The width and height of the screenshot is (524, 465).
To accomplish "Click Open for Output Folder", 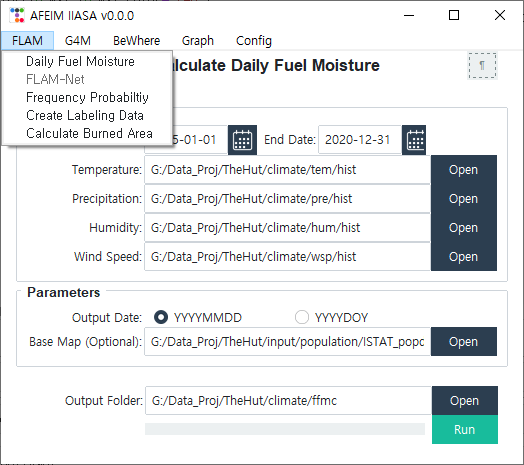I will [465, 400].
